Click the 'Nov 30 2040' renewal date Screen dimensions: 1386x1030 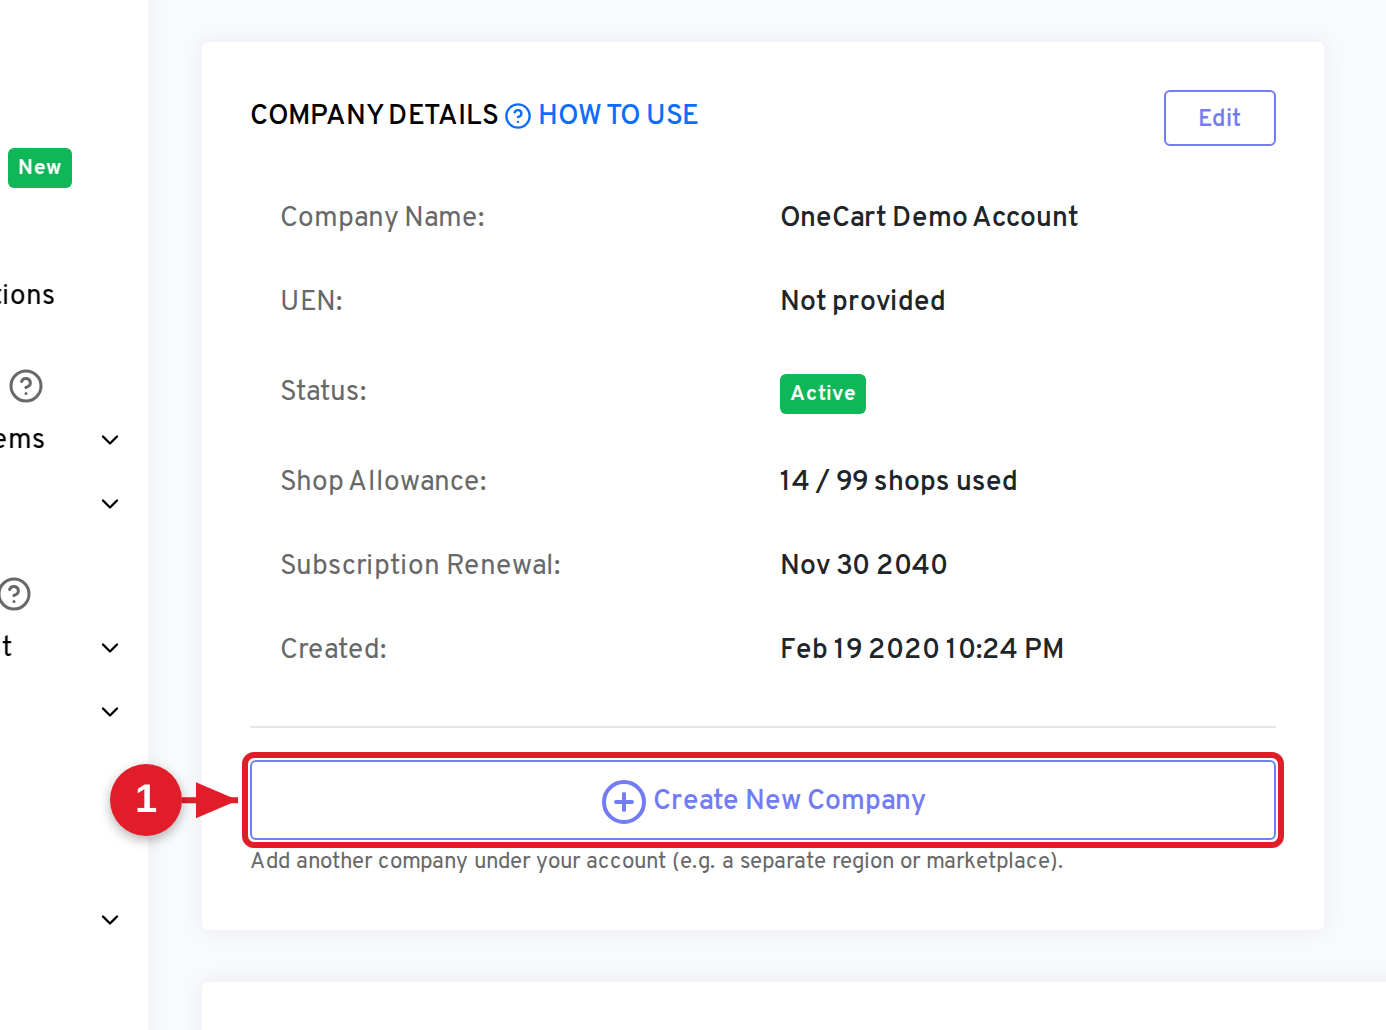[864, 565]
